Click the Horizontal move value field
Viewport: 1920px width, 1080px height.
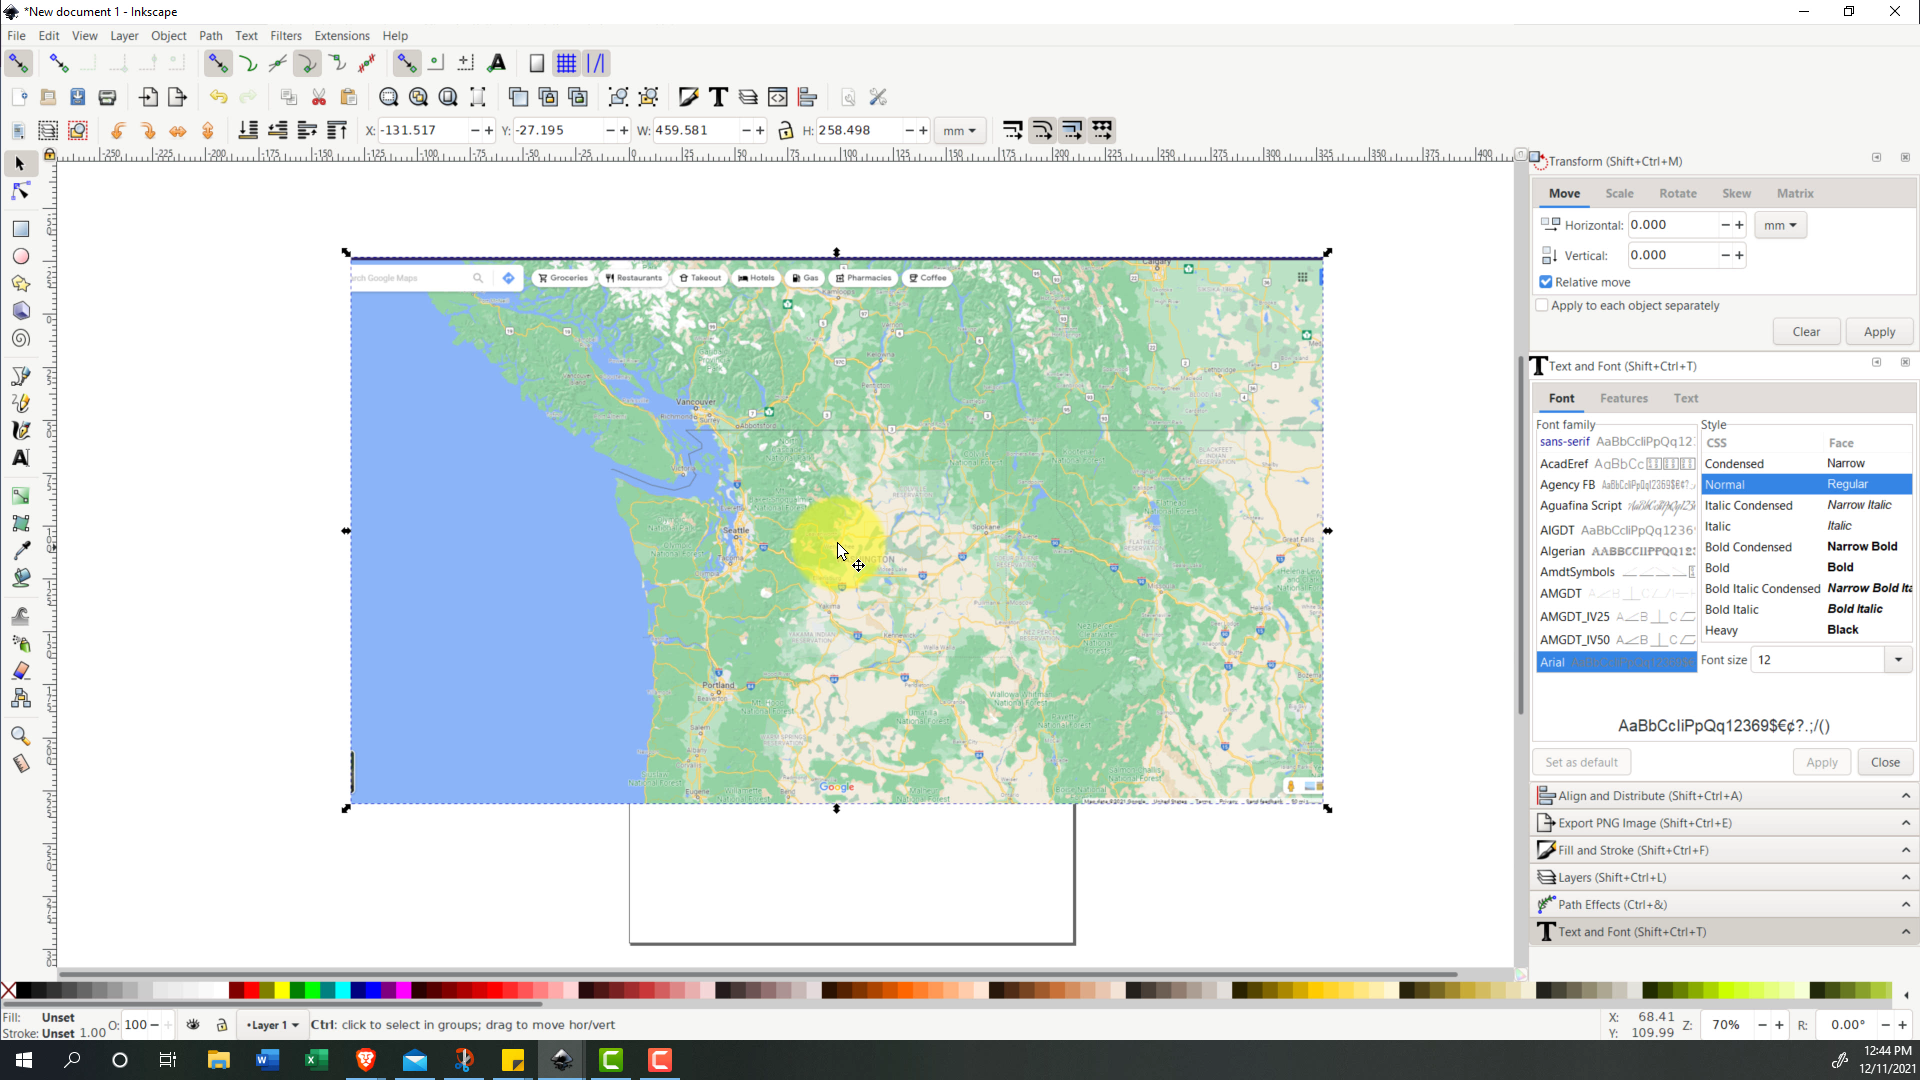(1673, 225)
